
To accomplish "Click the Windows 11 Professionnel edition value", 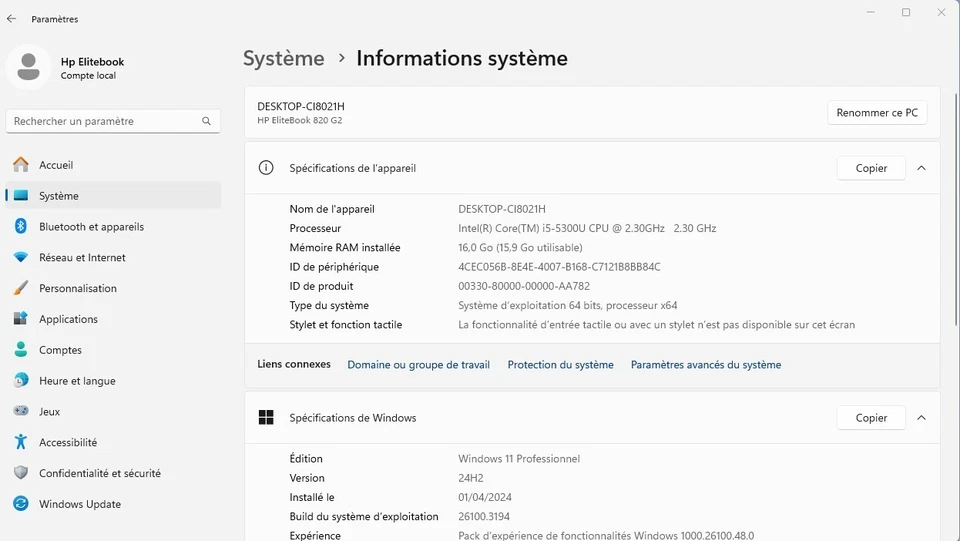I will pyautogui.click(x=519, y=458).
